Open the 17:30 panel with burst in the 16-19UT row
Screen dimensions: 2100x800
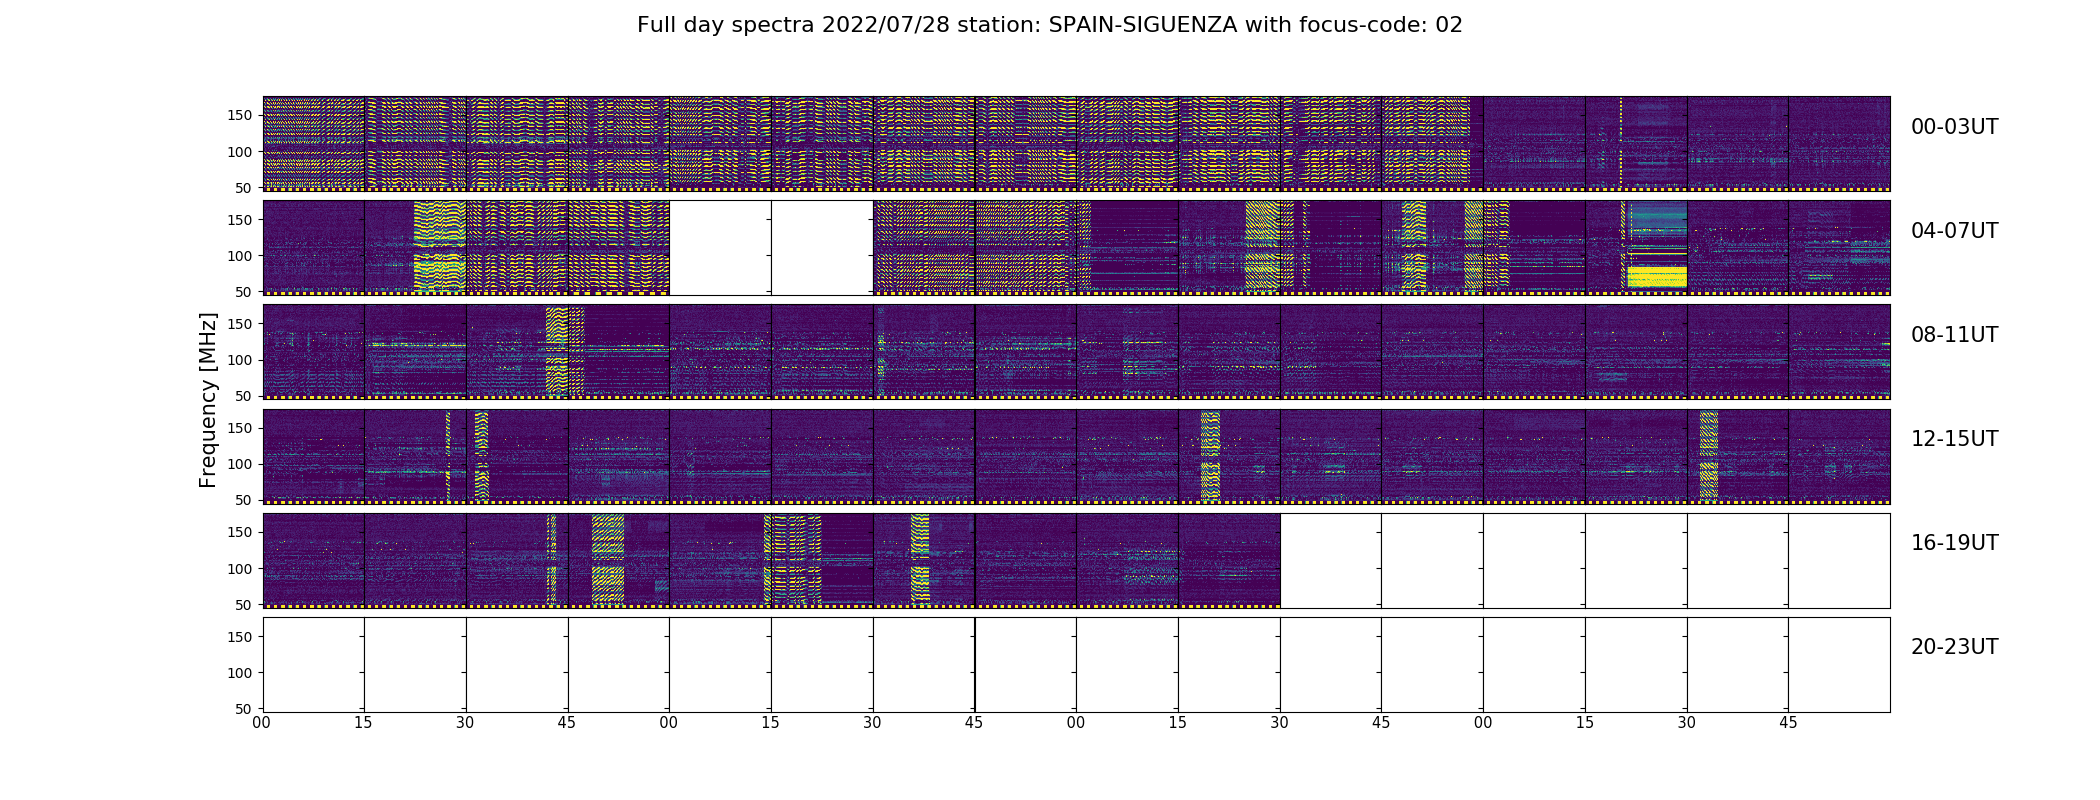click(x=924, y=560)
